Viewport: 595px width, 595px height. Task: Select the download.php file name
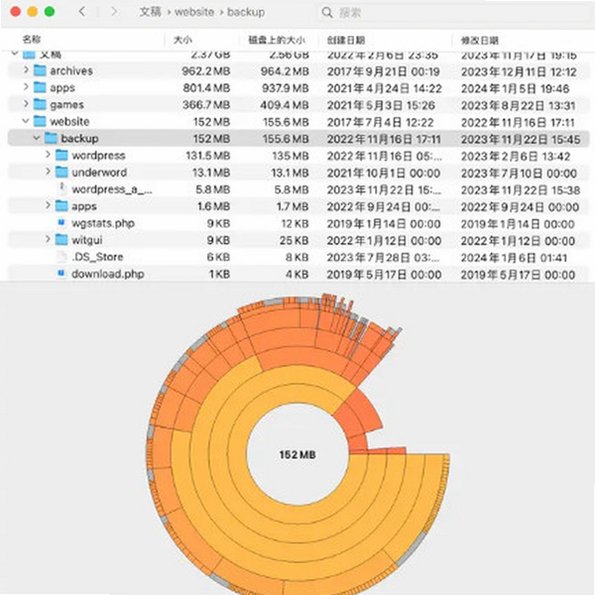pos(108,274)
